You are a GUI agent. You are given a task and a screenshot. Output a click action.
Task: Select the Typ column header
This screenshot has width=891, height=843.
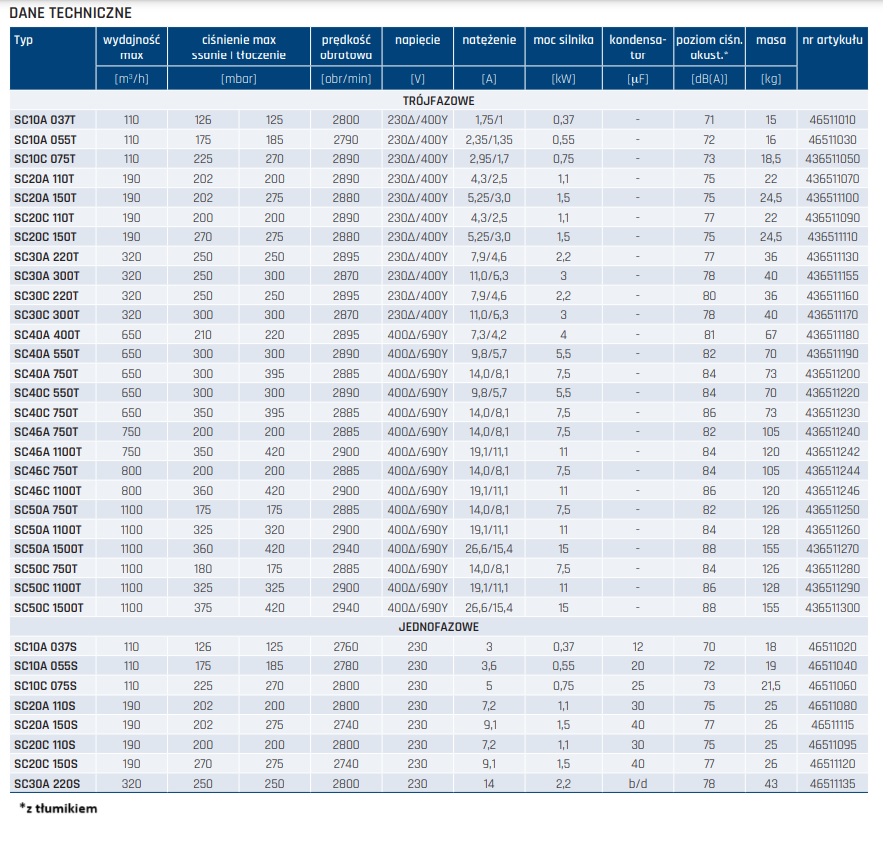coord(24,40)
